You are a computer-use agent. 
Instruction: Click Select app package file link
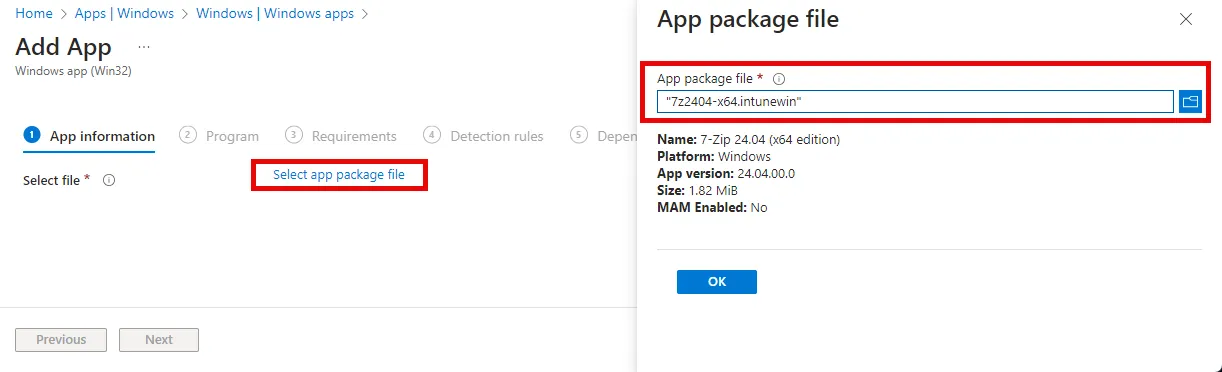(339, 174)
